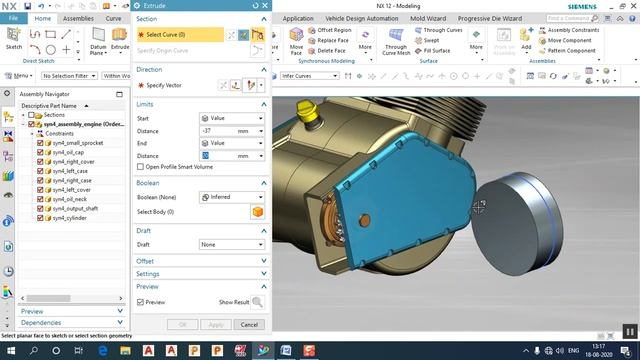
Task: Collapse the Limits section
Action: [264, 104]
